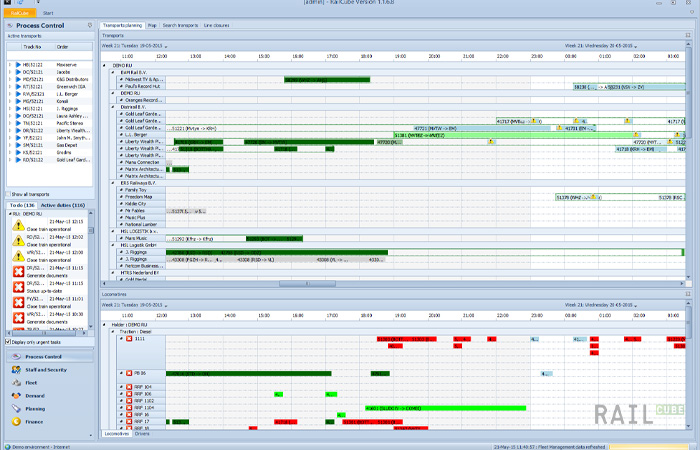Viewport: 700px width, 450px height.
Task: Switch to the Line closures tab
Action: (x=217, y=25)
